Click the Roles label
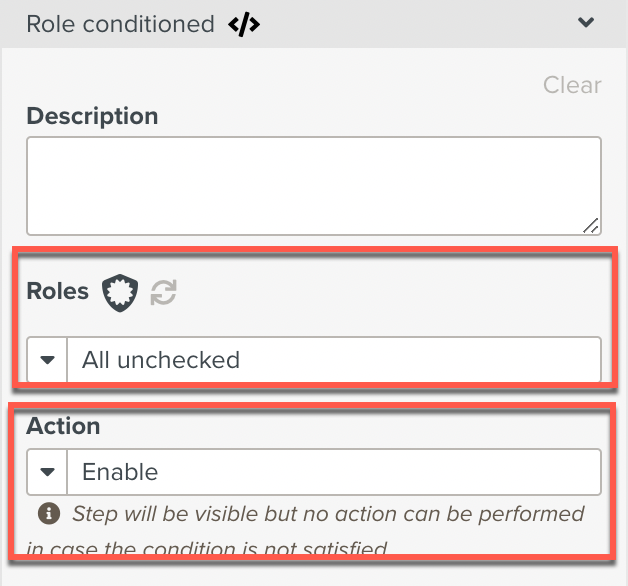Viewport: 628px width, 586px height. pyautogui.click(x=57, y=292)
